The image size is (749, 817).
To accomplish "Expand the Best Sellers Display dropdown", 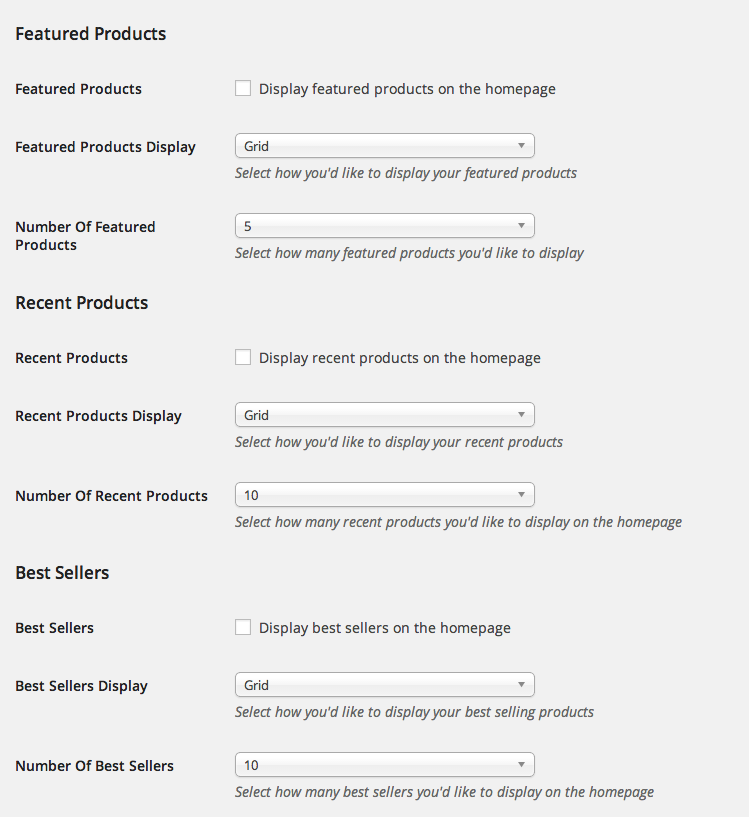I will click(x=385, y=685).
